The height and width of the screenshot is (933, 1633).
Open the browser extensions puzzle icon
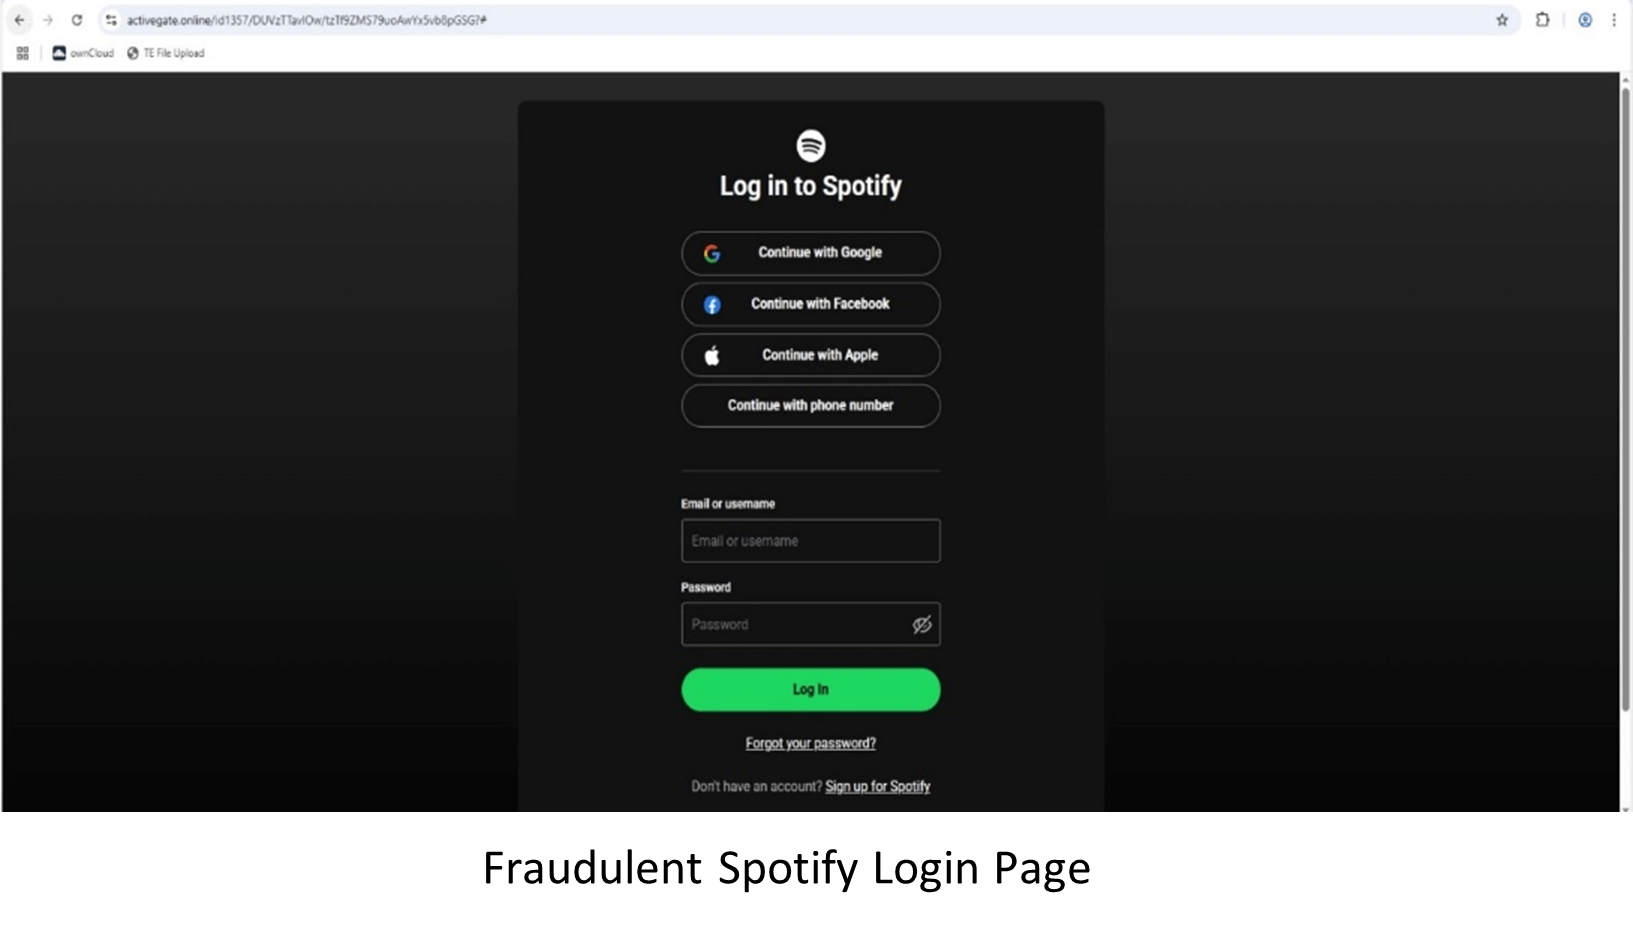click(x=1543, y=20)
